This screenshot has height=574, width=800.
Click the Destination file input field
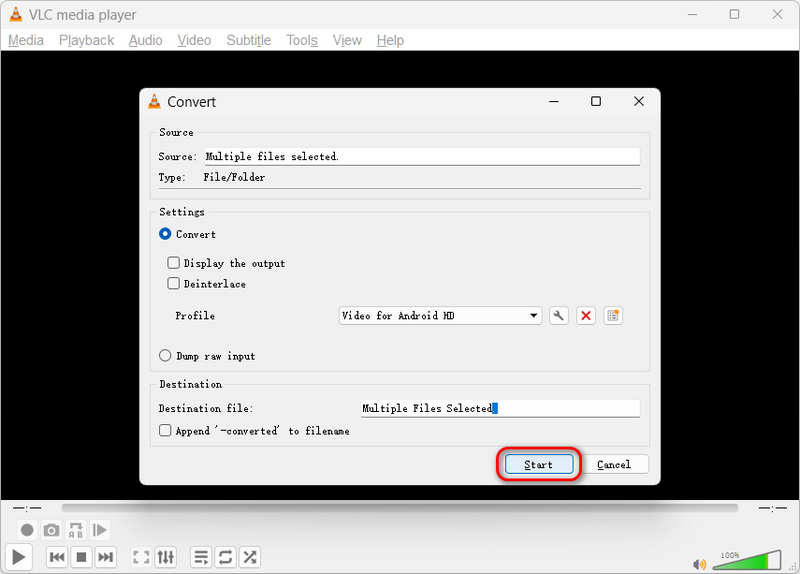click(500, 408)
